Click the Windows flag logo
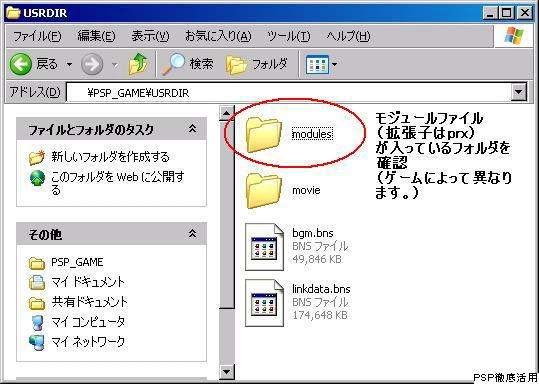This screenshot has height=384, width=539. tap(514, 36)
